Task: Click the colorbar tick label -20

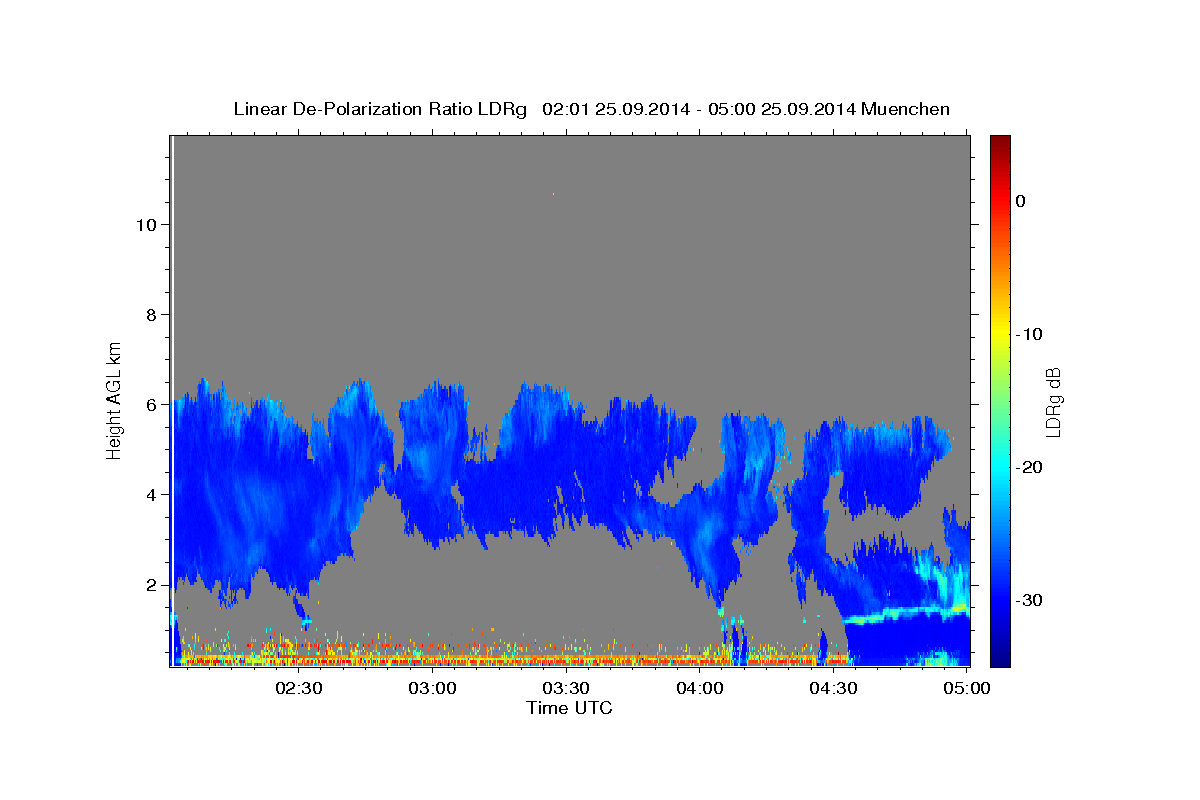Action: 1029,467
